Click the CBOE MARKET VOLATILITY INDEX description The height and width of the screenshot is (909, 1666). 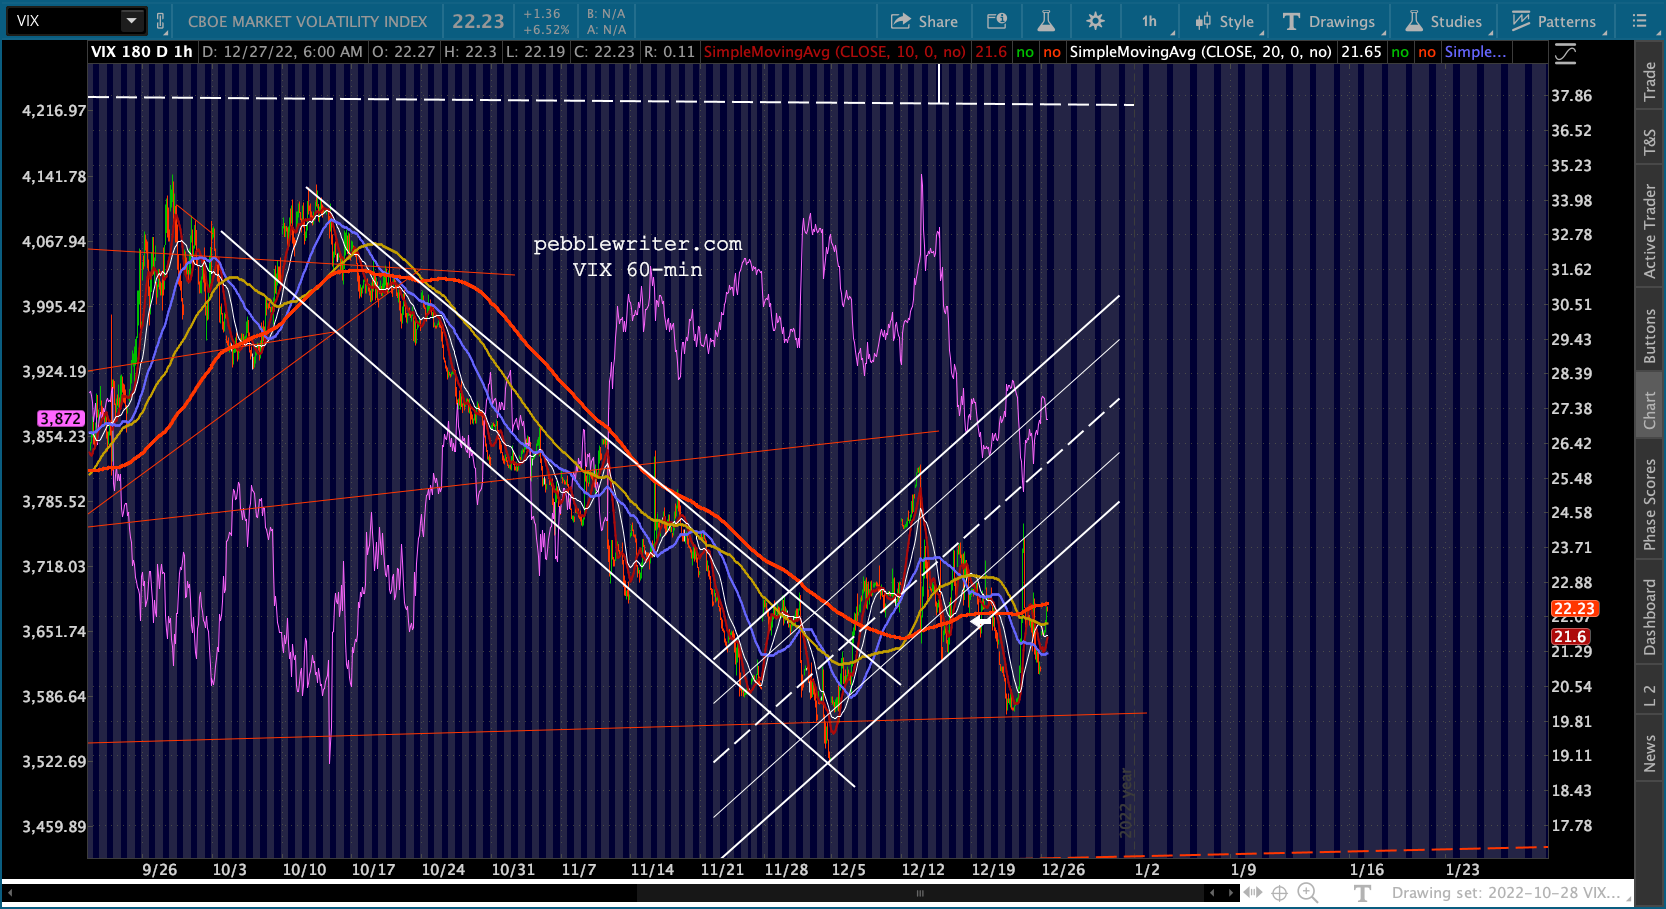[x=307, y=21]
